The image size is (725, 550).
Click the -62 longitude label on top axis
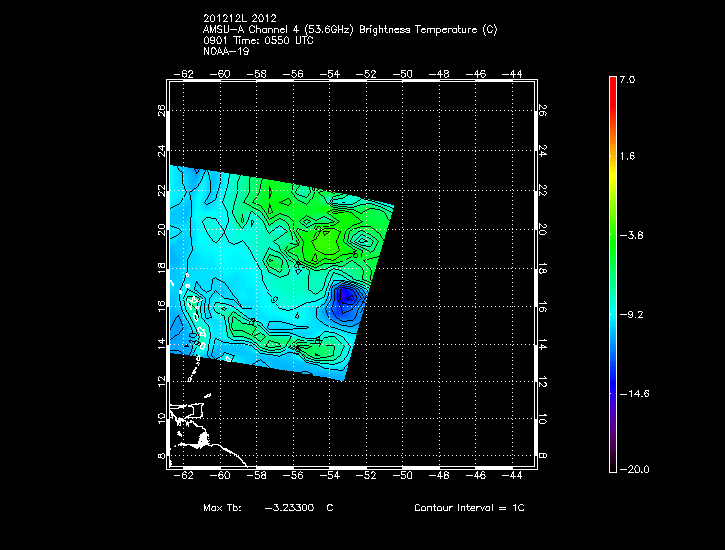tap(184, 73)
